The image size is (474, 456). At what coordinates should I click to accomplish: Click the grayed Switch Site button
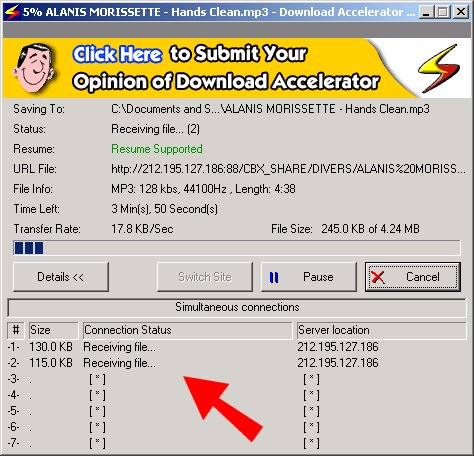pyautogui.click(x=205, y=277)
